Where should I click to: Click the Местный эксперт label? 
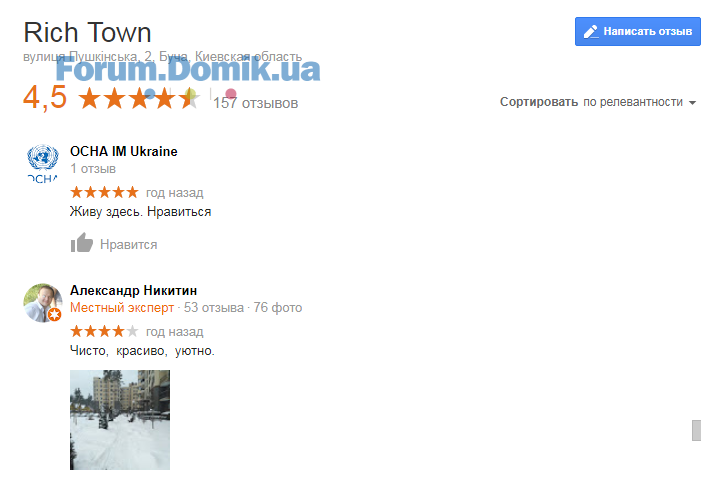pyautogui.click(x=122, y=307)
